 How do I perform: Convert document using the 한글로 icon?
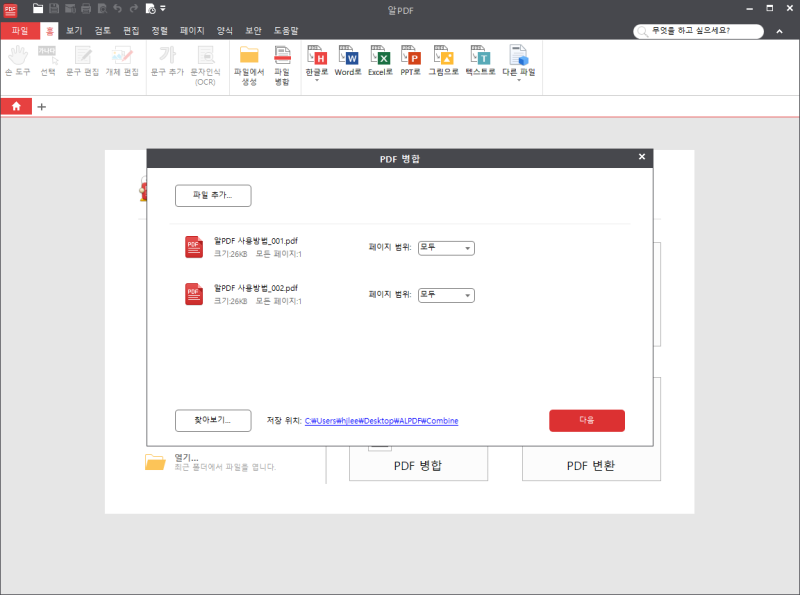point(317,62)
